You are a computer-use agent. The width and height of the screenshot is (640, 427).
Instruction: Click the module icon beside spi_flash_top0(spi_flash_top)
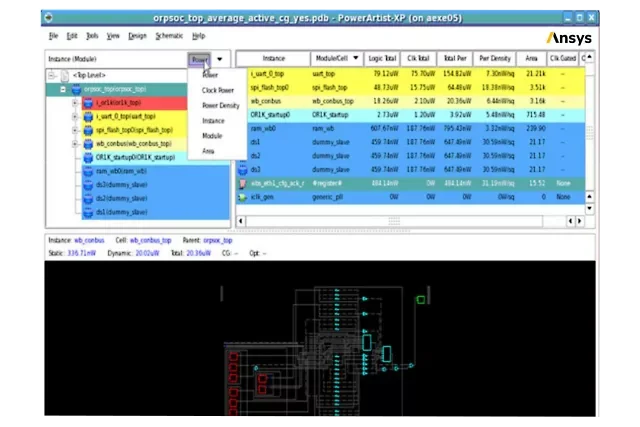coord(88,130)
